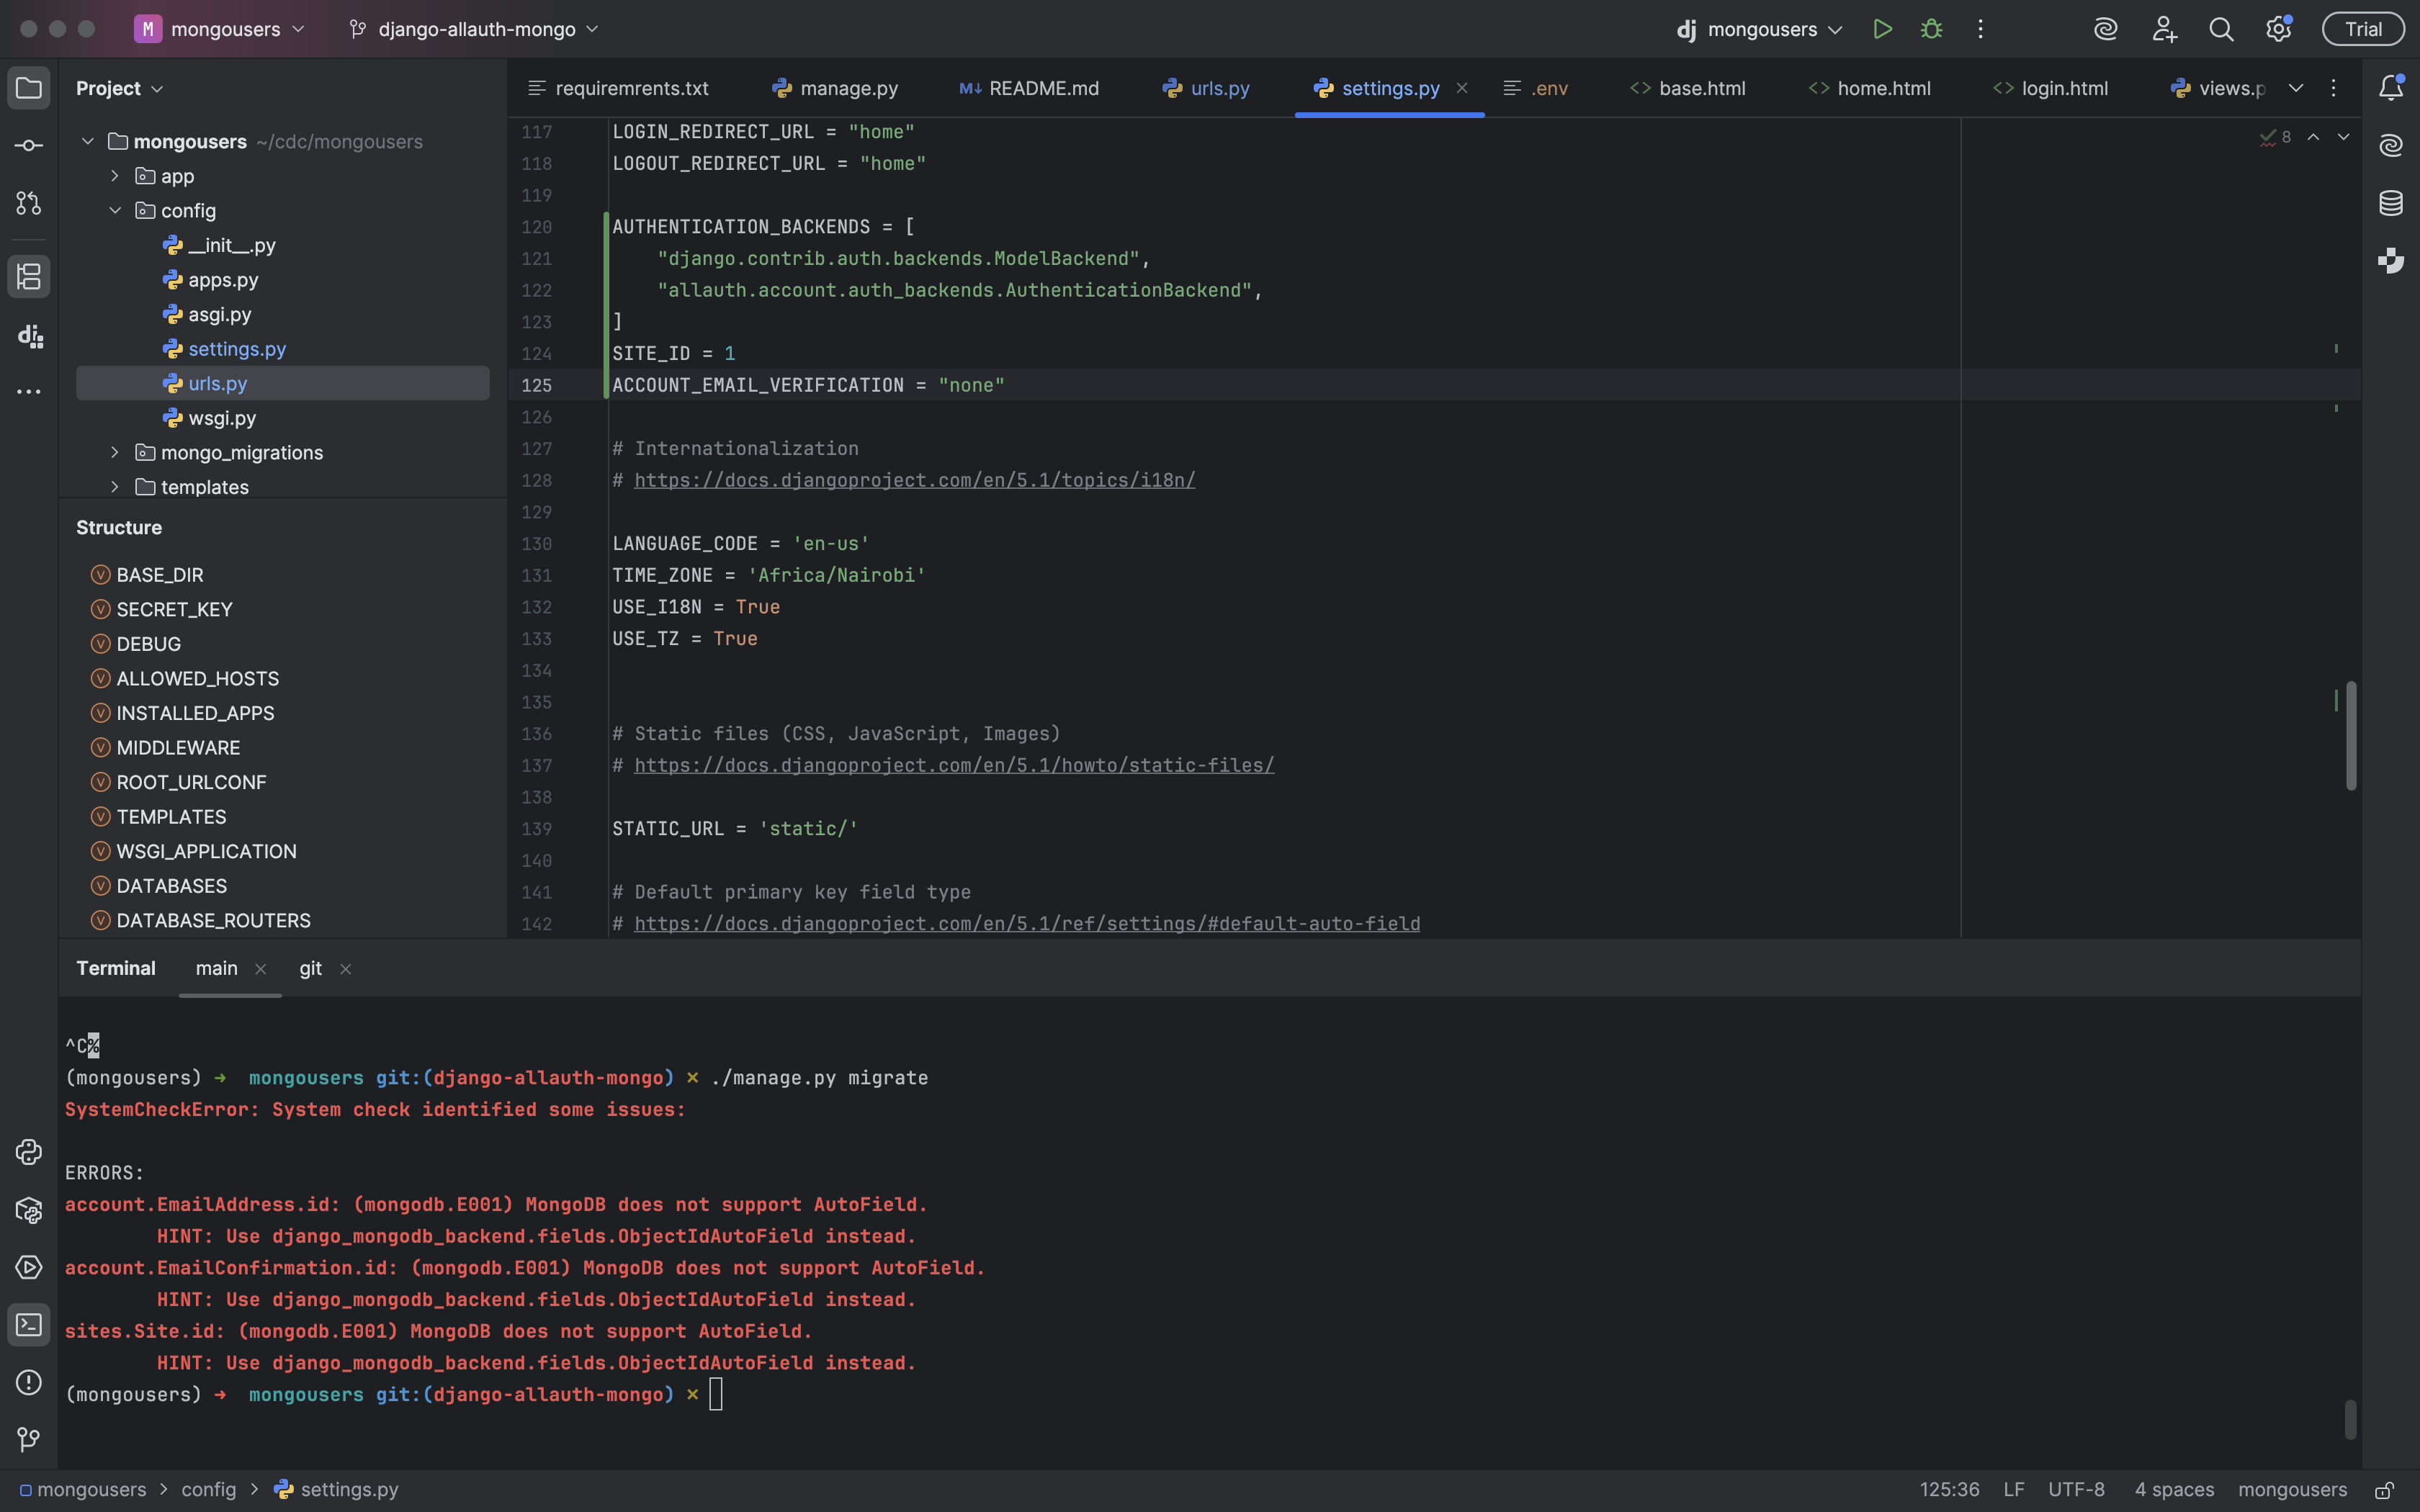2420x1512 pixels.
Task: Expand the app folder
Action: [115, 176]
